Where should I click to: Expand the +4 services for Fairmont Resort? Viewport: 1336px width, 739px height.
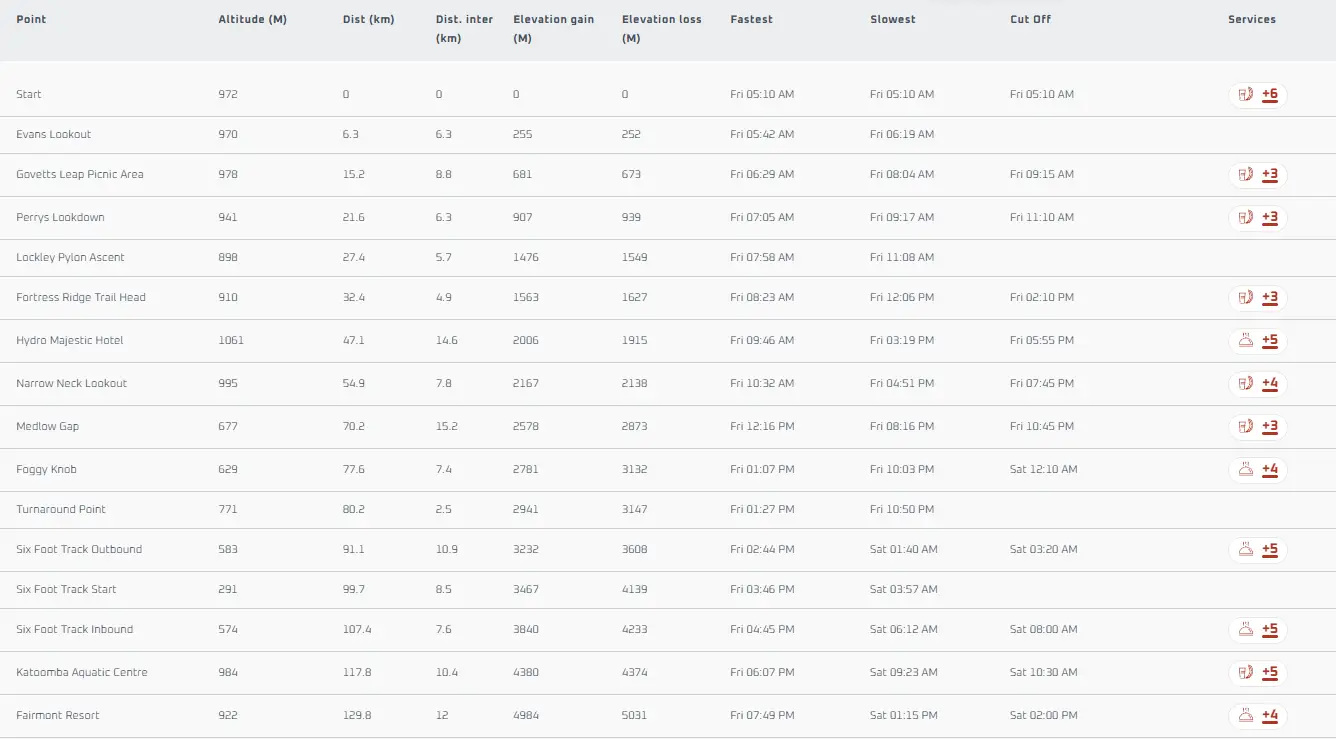coord(1270,715)
